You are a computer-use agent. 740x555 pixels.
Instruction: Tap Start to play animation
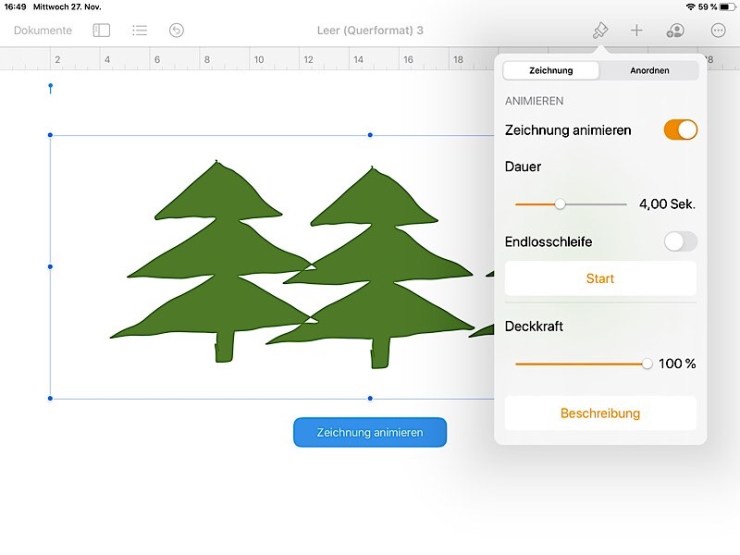(x=600, y=278)
